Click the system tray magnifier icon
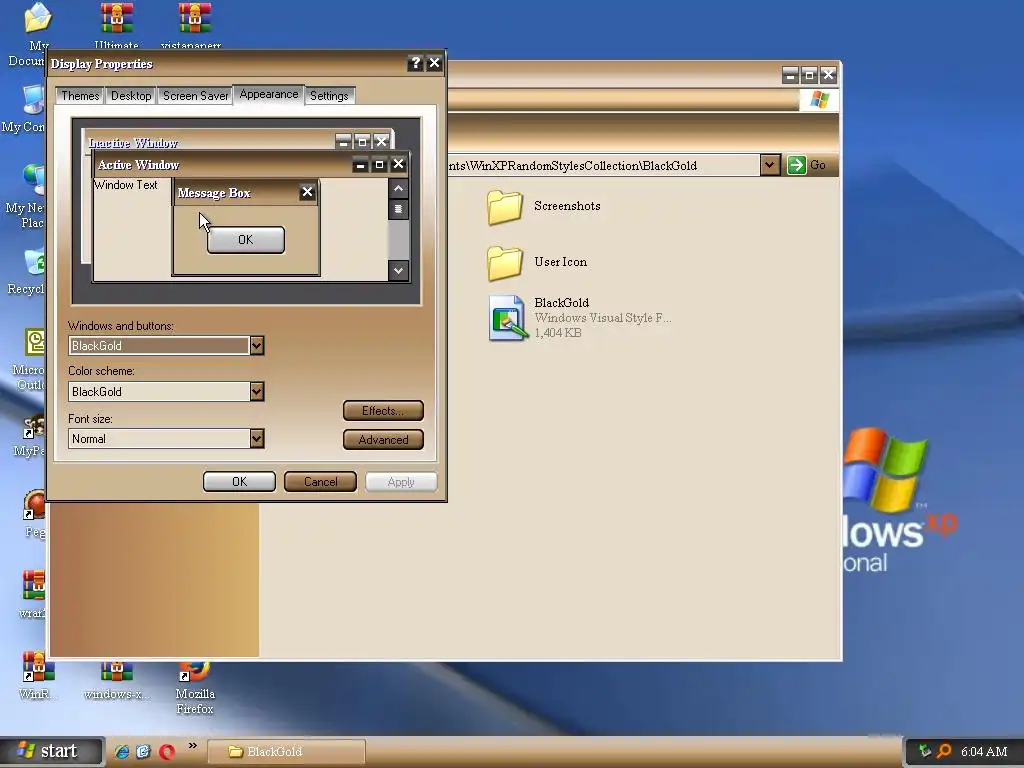 coord(943,751)
